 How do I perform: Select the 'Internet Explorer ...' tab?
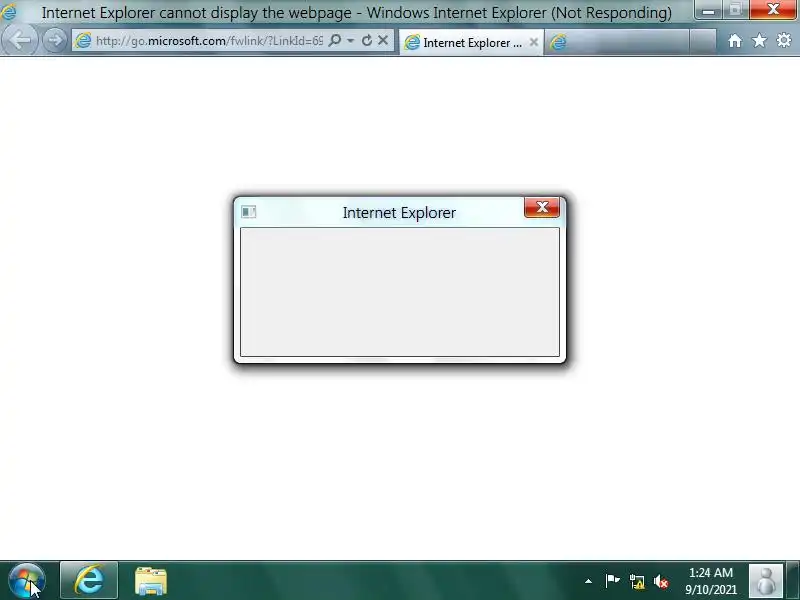click(x=471, y=42)
